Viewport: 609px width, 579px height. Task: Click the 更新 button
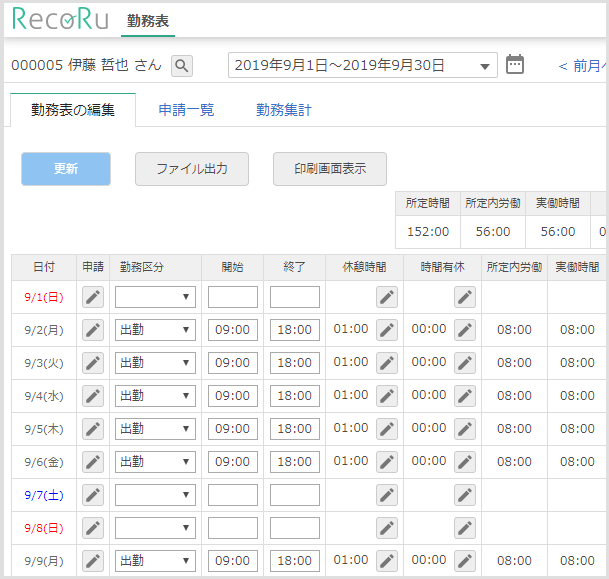coord(66,169)
